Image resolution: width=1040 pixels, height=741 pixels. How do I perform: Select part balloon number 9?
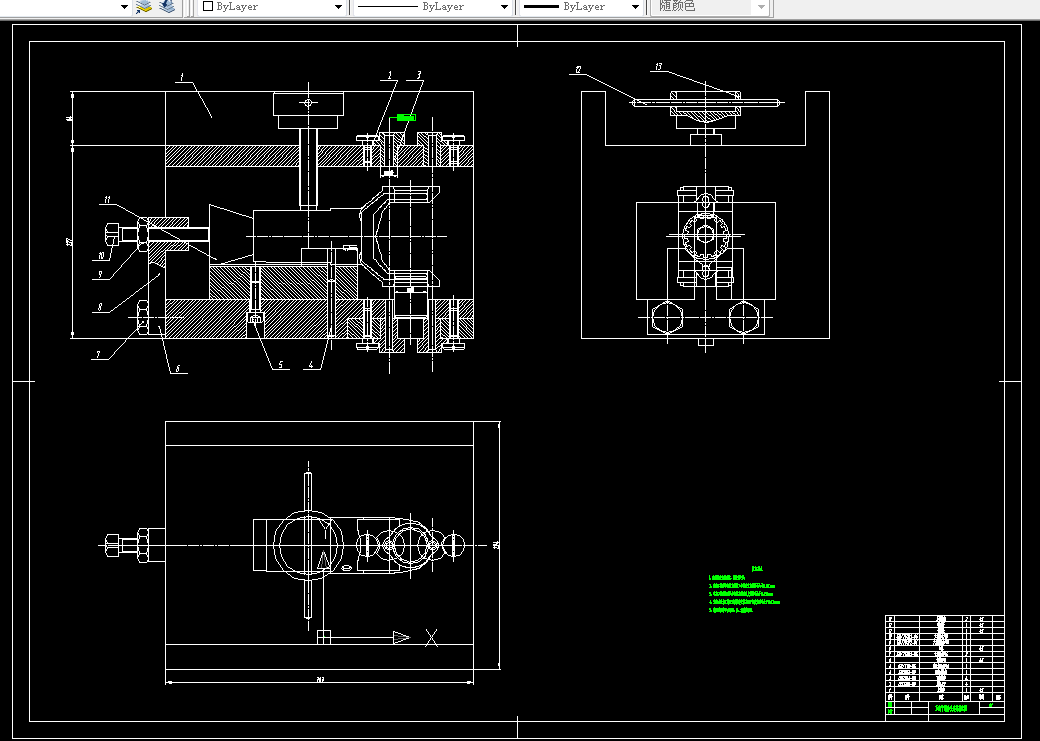click(x=100, y=274)
